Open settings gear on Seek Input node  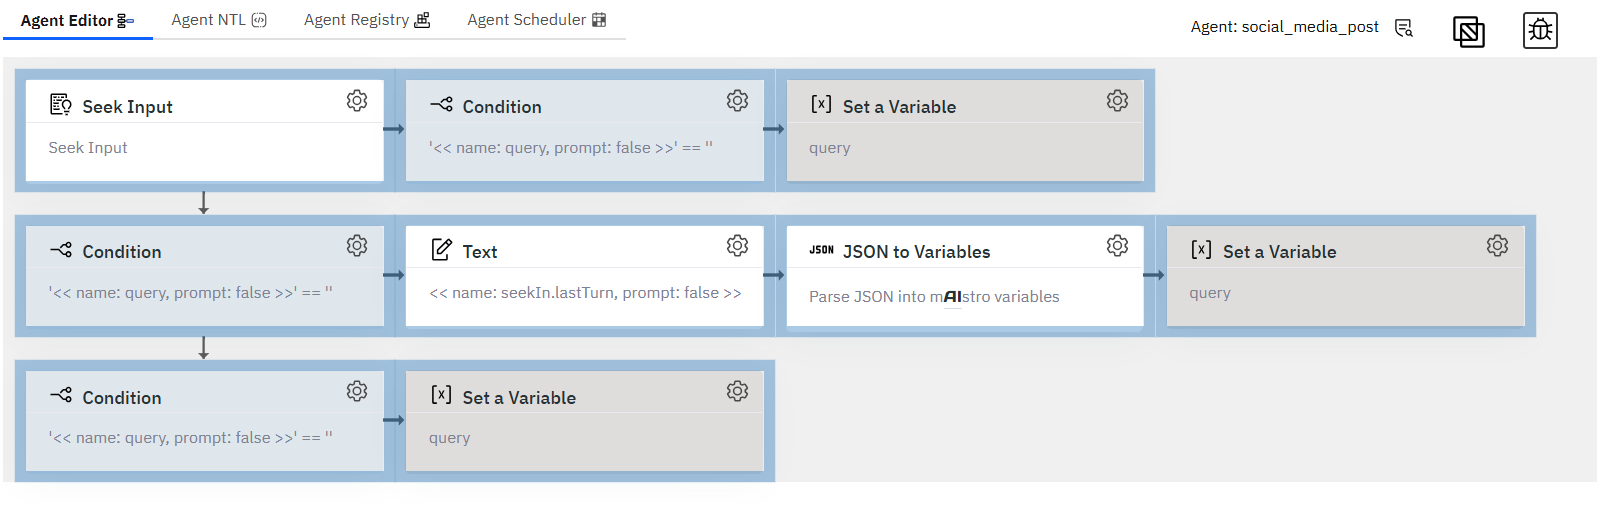[357, 101]
